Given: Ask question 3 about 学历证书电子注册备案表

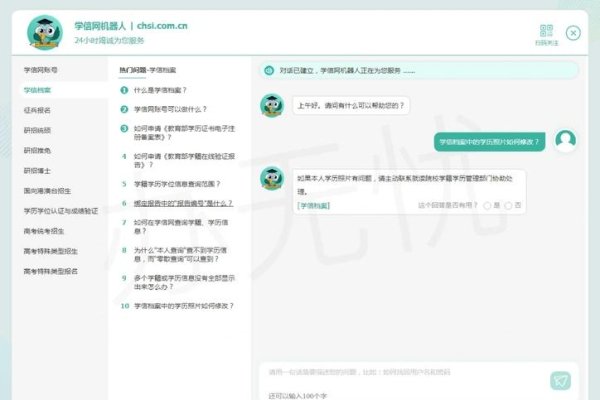Looking at the screenshot, I should click(x=184, y=133).
